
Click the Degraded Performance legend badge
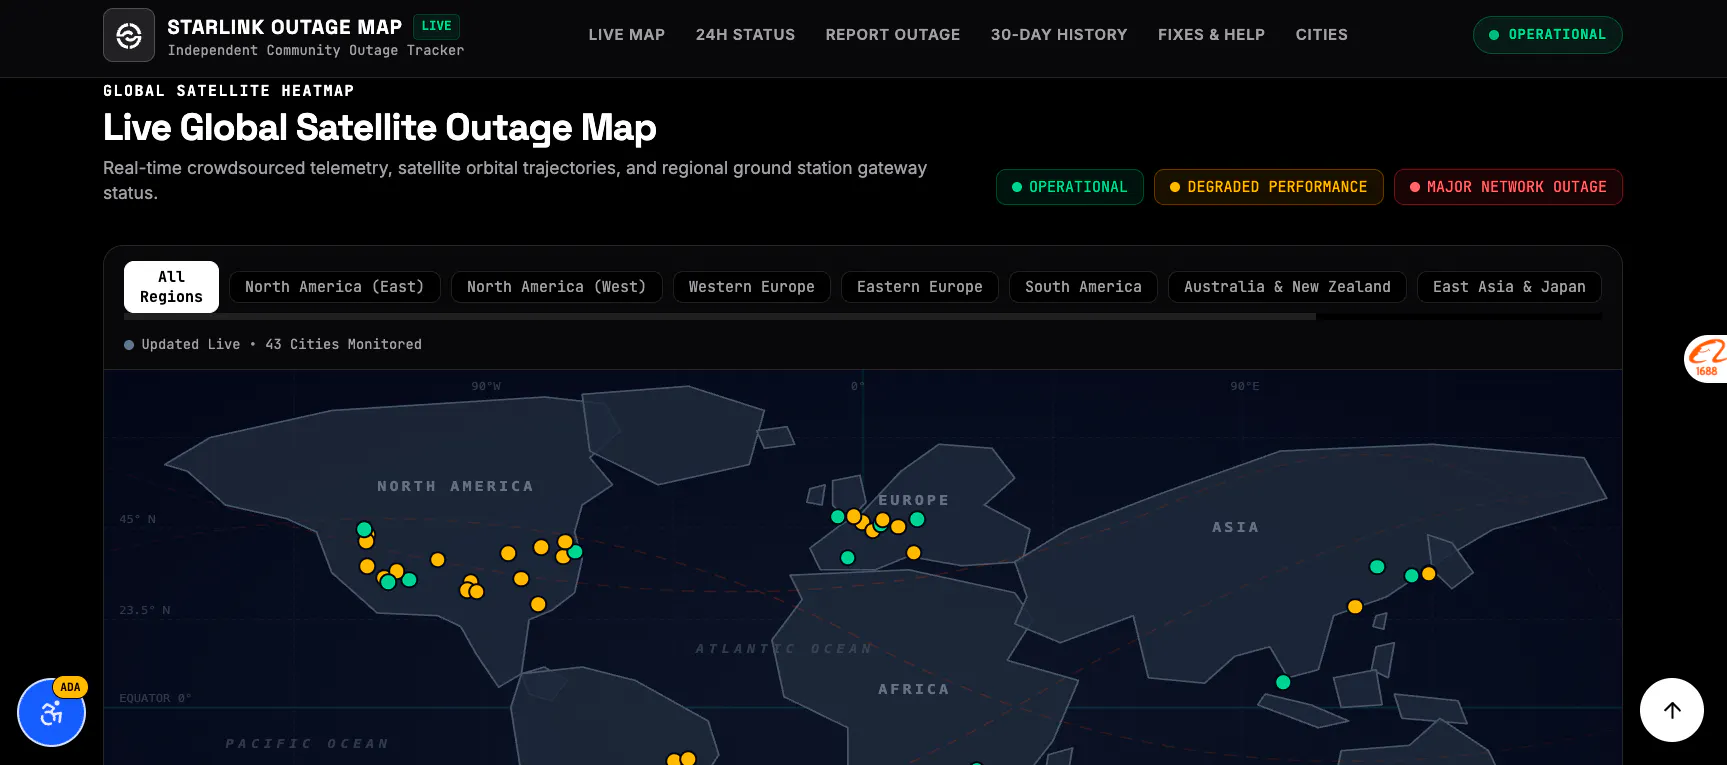[1269, 187]
